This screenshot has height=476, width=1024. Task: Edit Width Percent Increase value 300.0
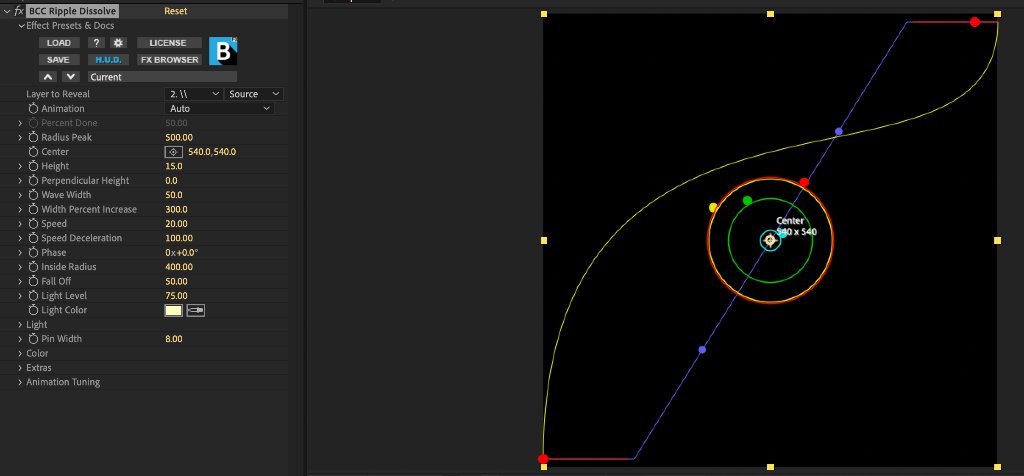click(176, 209)
